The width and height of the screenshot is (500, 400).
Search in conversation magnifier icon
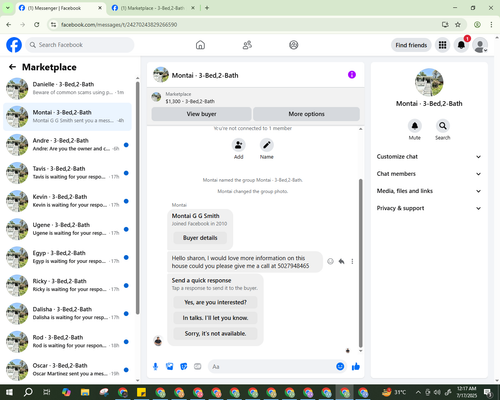point(443,126)
